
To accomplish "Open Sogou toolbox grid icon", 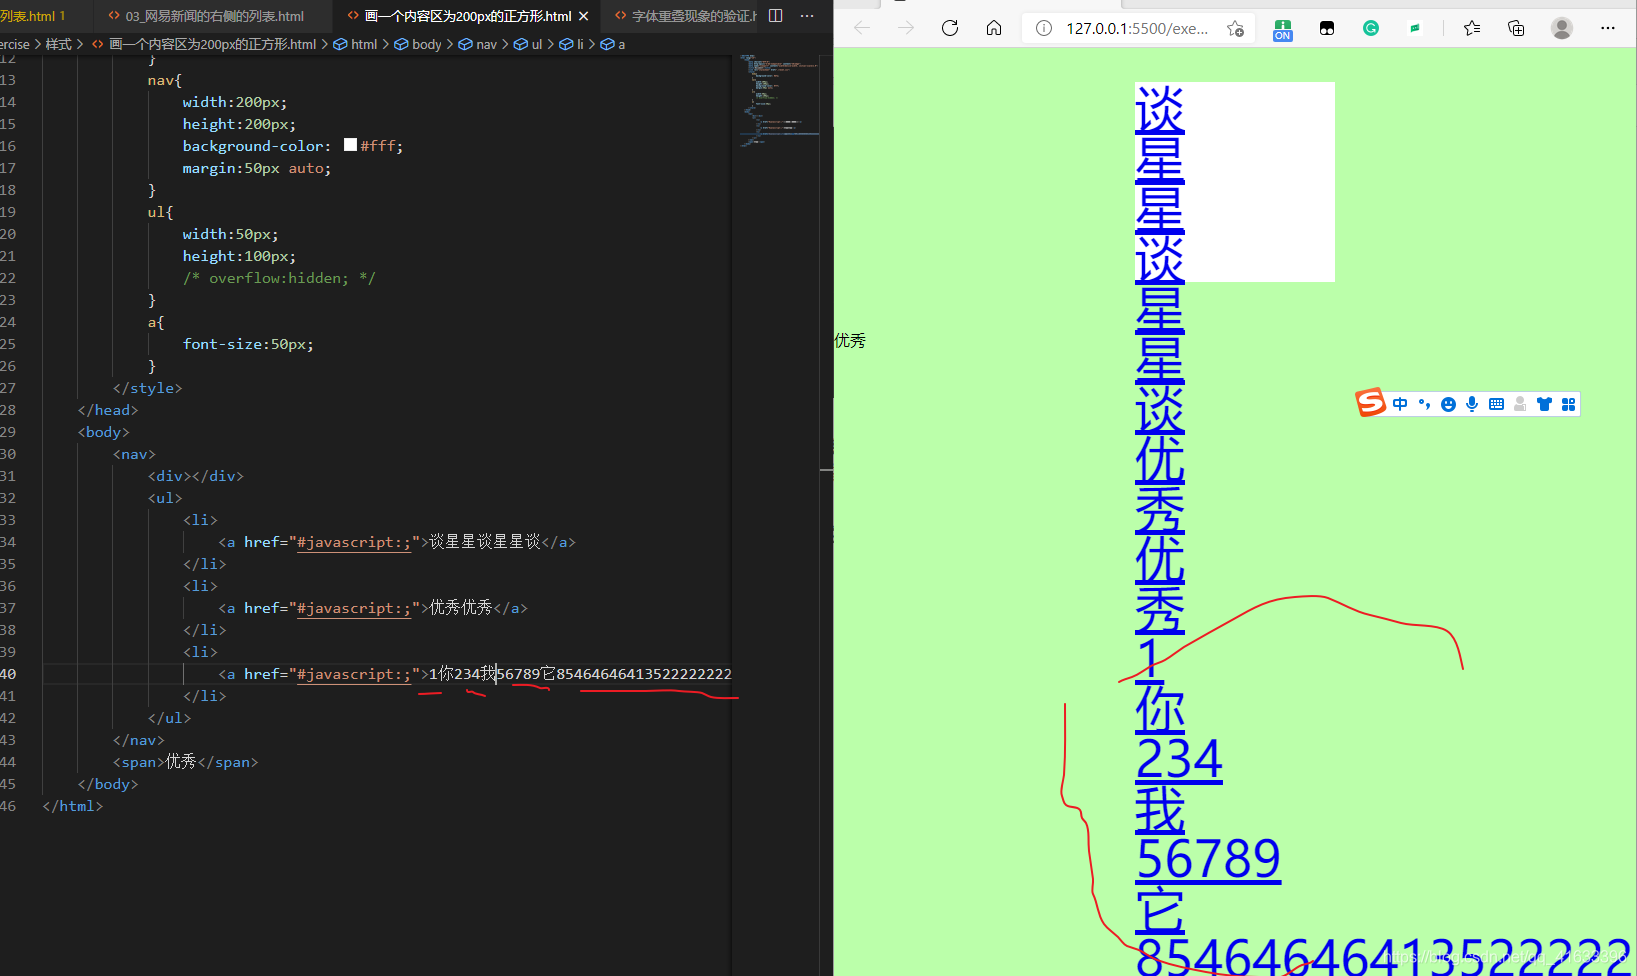I will pyautogui.click(x=1568, y=404).
